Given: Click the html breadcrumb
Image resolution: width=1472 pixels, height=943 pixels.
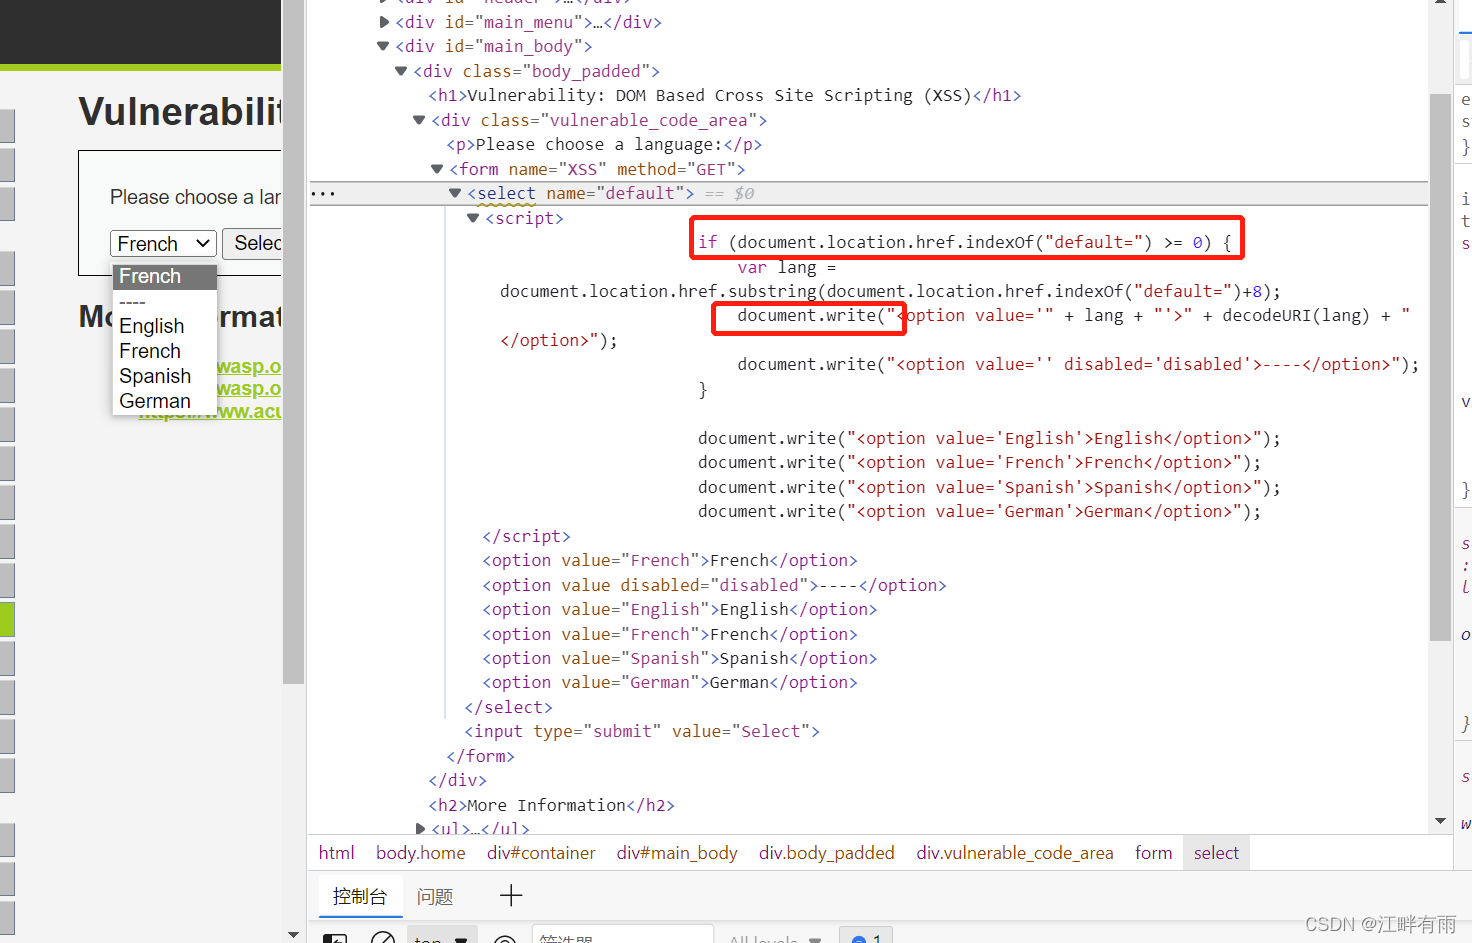Looking at the screenshot, I should (x=337, y=853).
